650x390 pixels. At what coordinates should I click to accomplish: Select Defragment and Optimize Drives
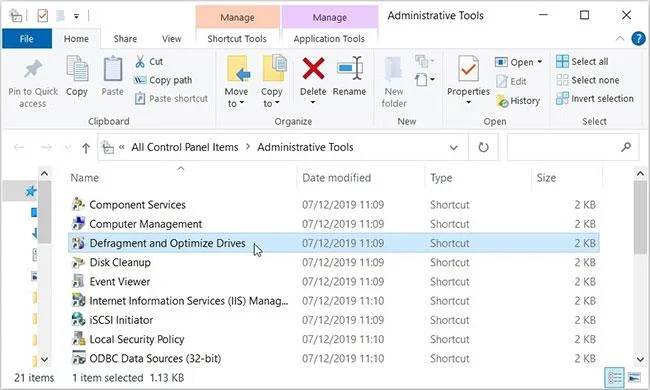(x=334, y=243)
